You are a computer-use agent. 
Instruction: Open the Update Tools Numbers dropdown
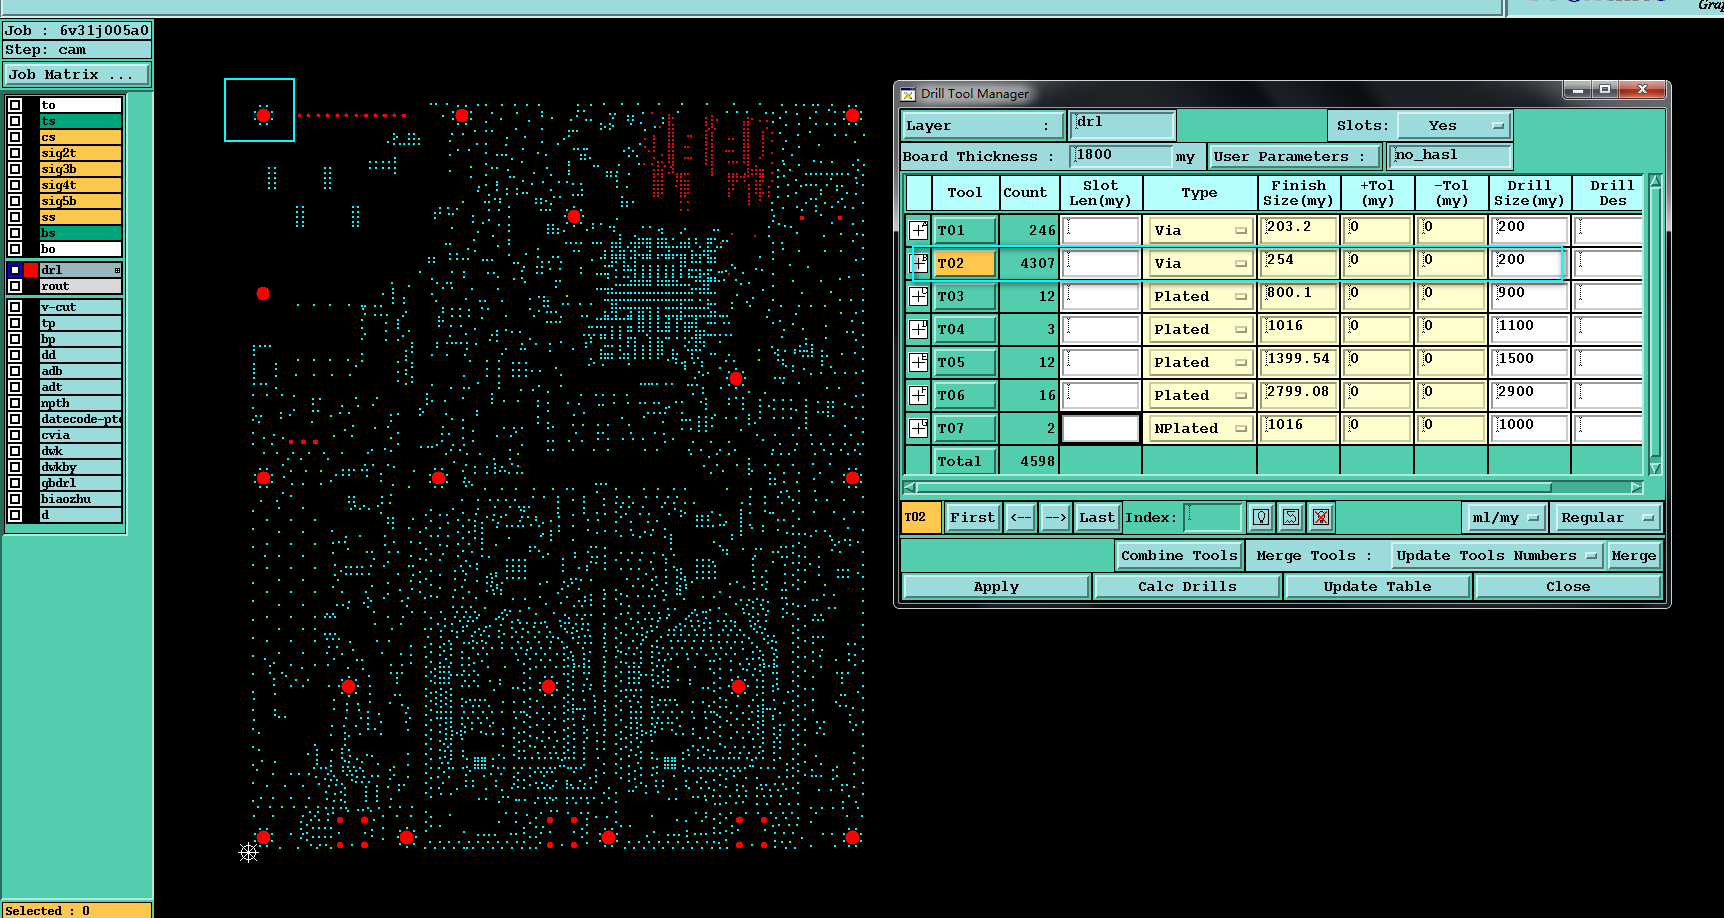1496,555
